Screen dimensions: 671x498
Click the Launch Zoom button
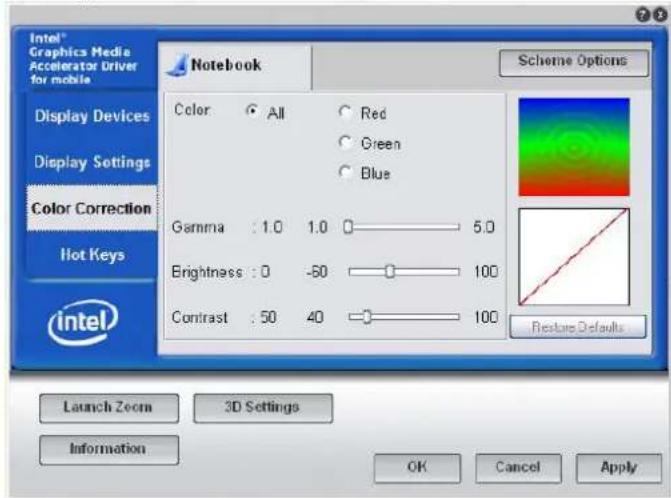coord(109,408)
